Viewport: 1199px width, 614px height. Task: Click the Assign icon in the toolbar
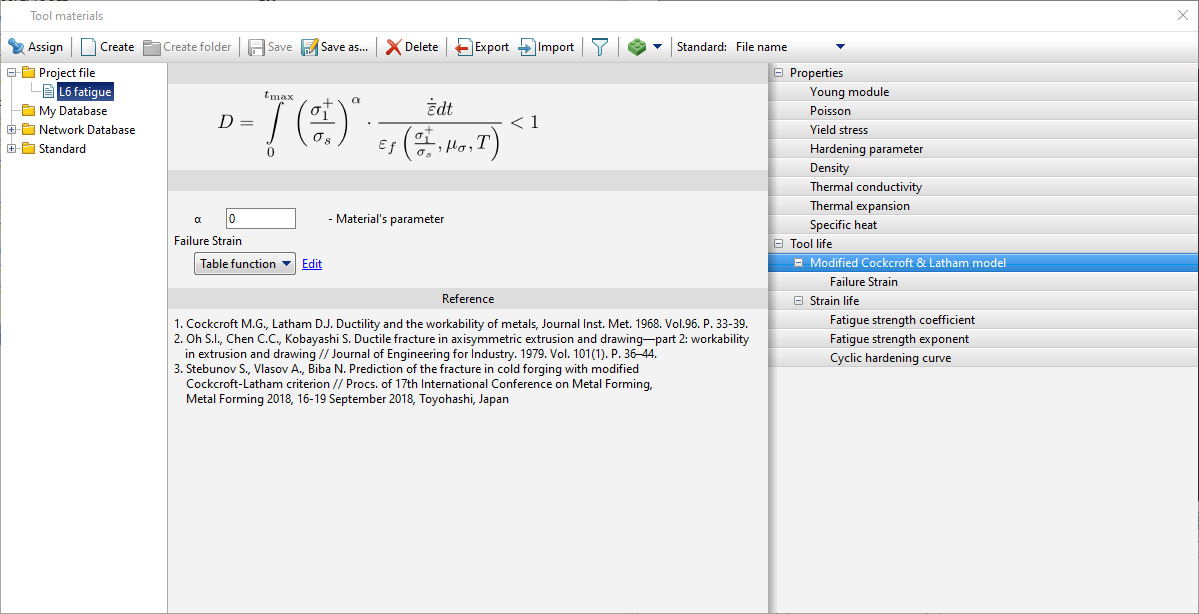click(x=36, y=46)
